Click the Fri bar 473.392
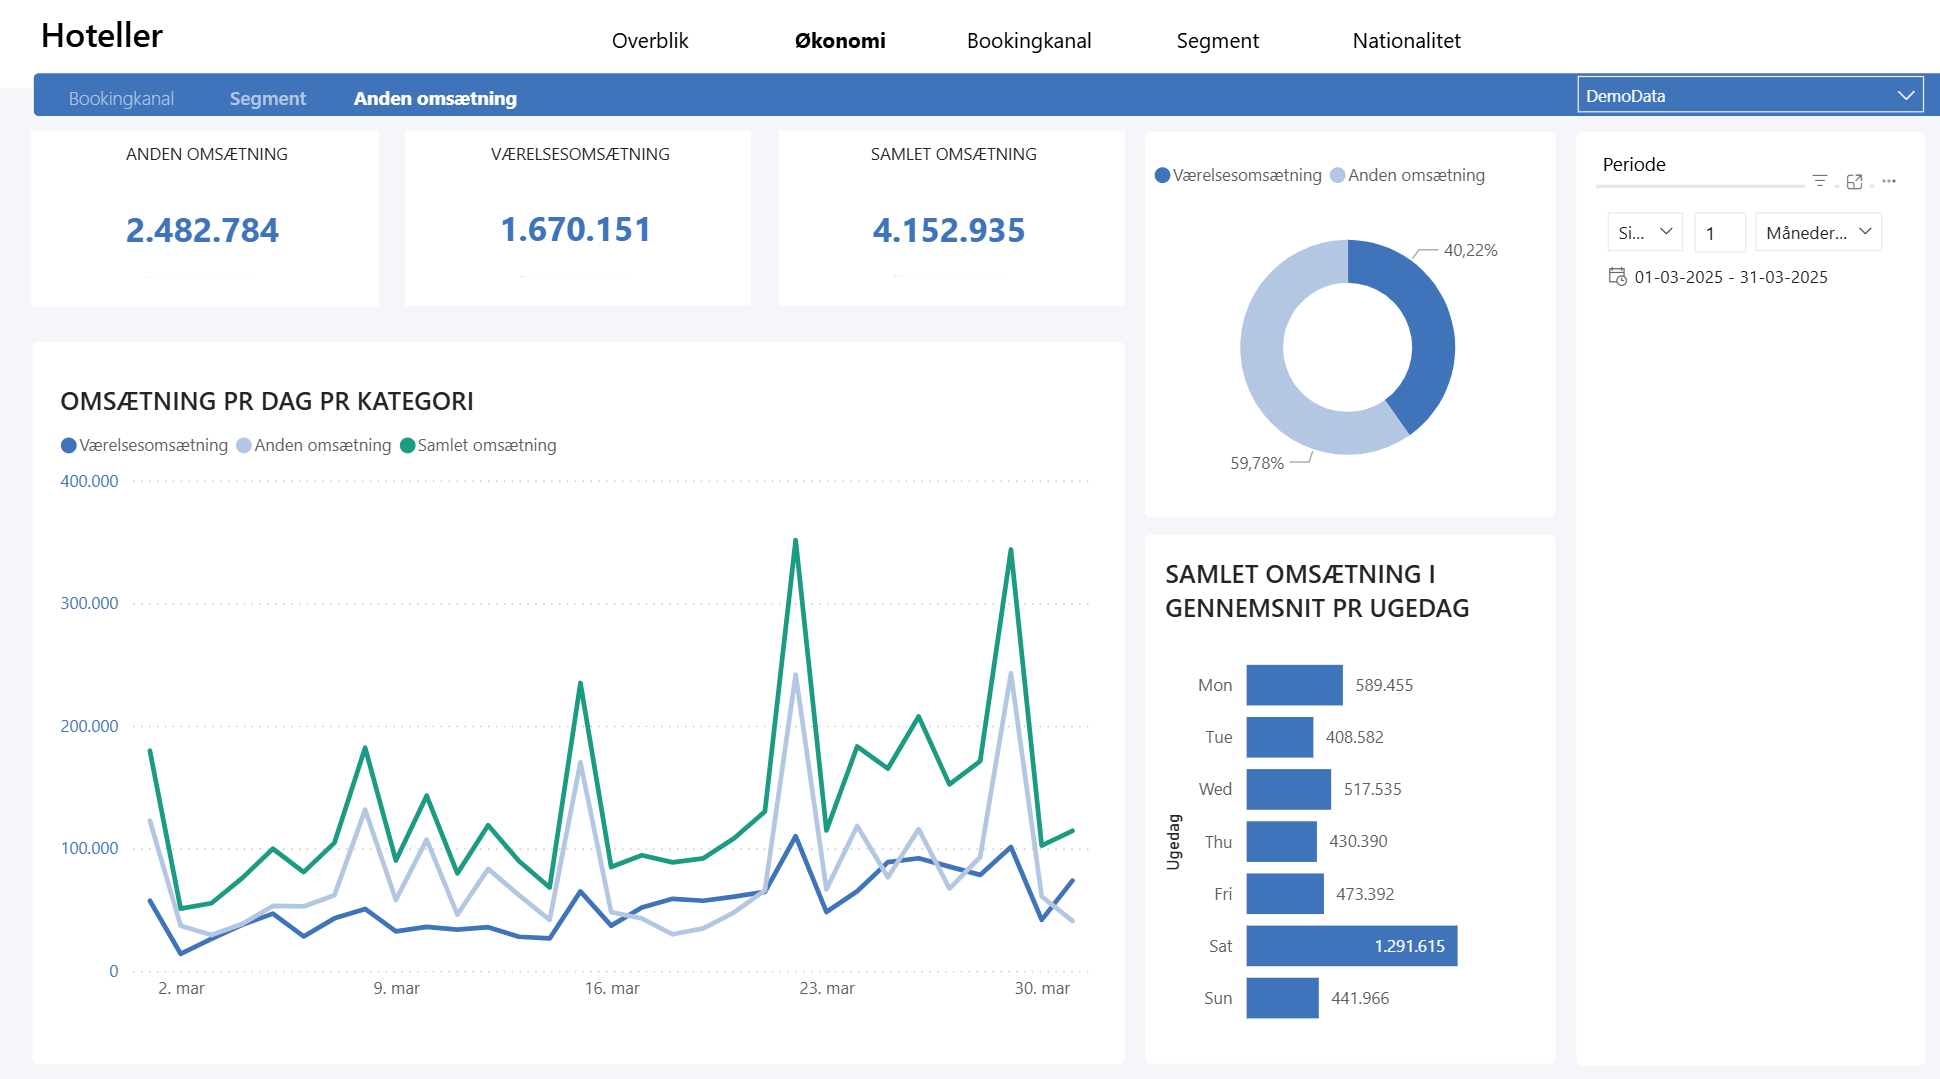The height and width of the screenshot is (1079, 1940). pyautogui.click(x=1285, y=894)
